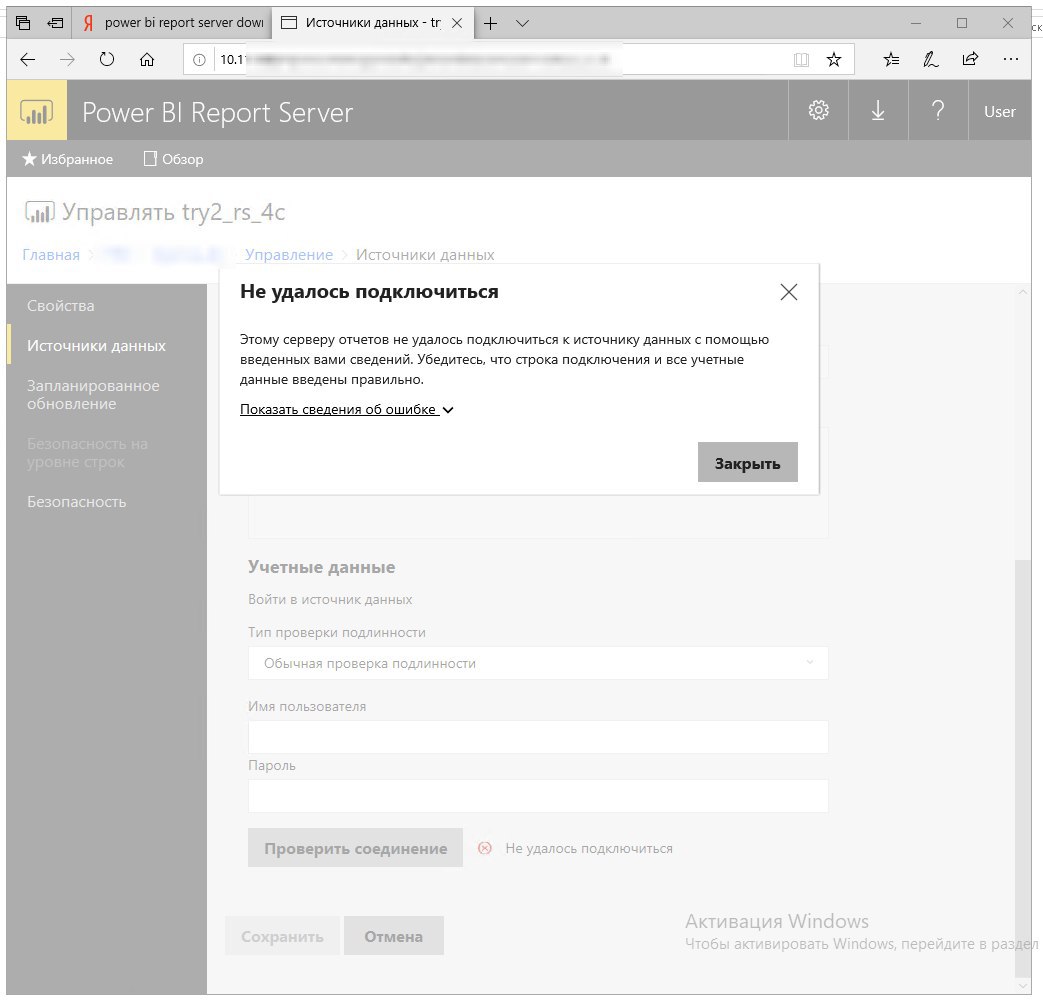Viewport: 1043px width, 1000px height.
Task: Toggle reading view icon
Action: (x=801, y=60)
